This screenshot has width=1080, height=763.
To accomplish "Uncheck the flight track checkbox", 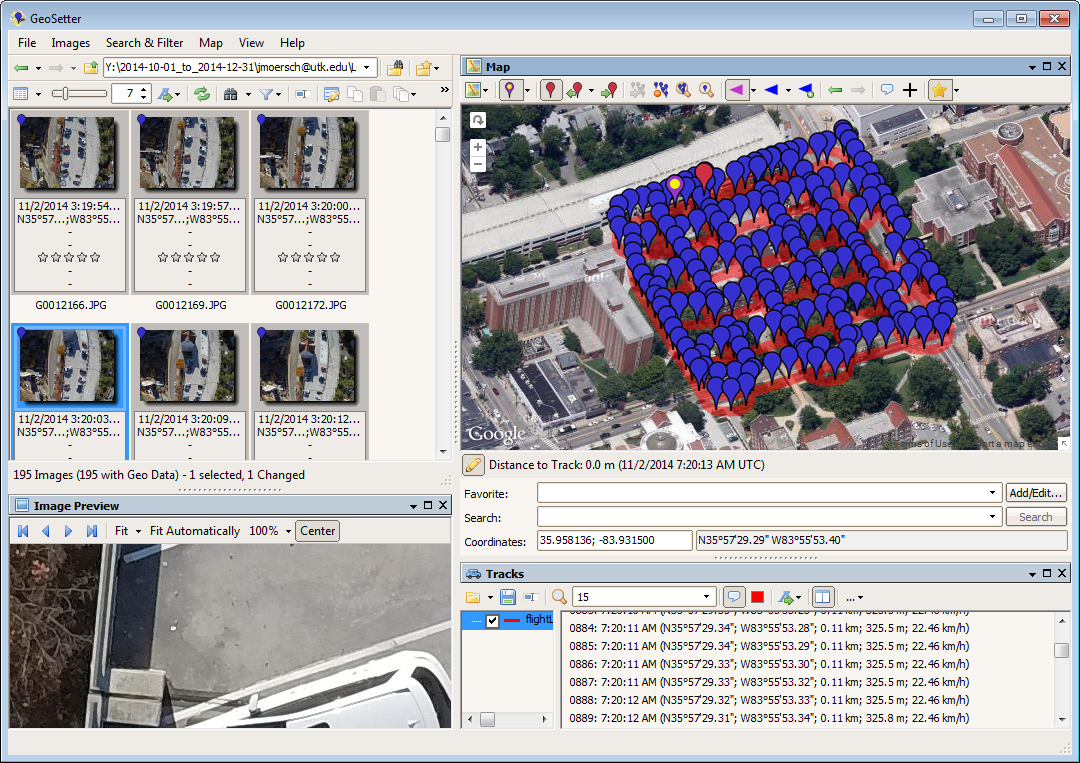I will (492, 620).
